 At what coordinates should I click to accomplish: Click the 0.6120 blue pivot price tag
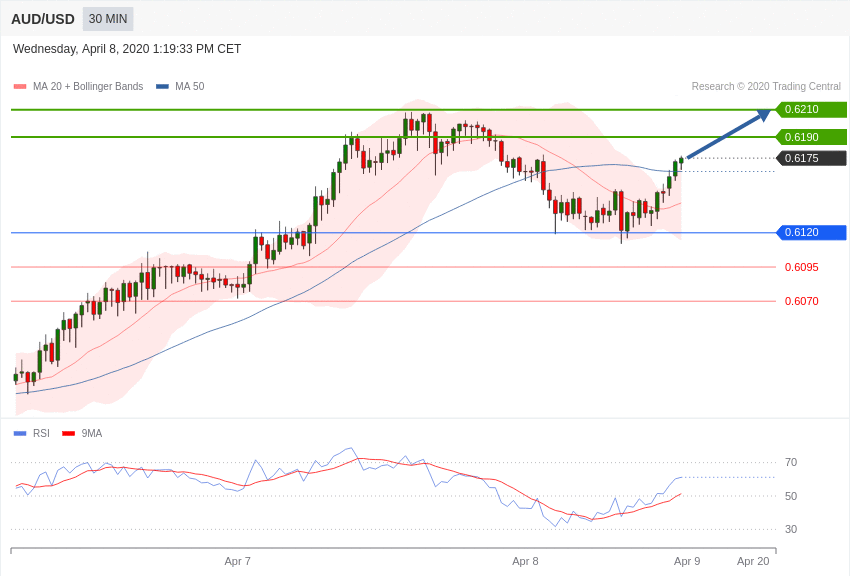click(x=811, y=232)
